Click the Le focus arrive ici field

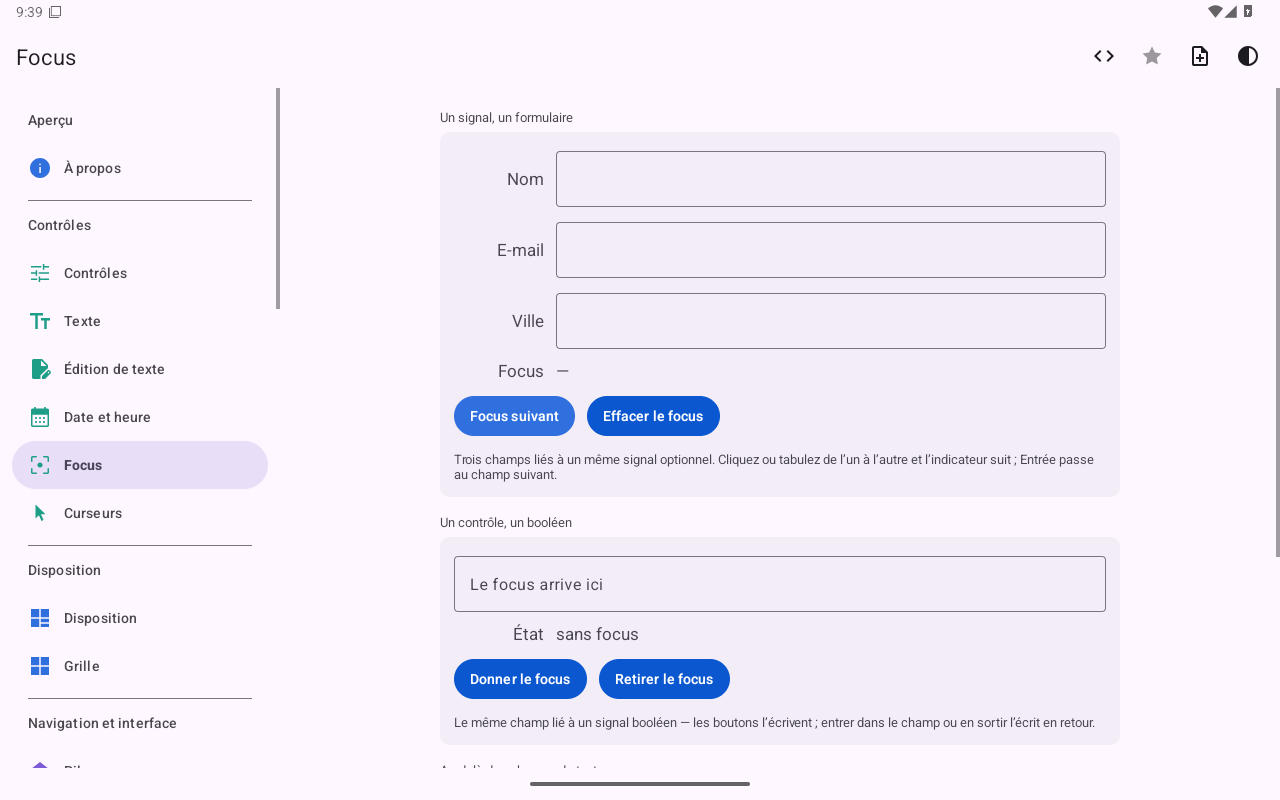coord(780,584)
